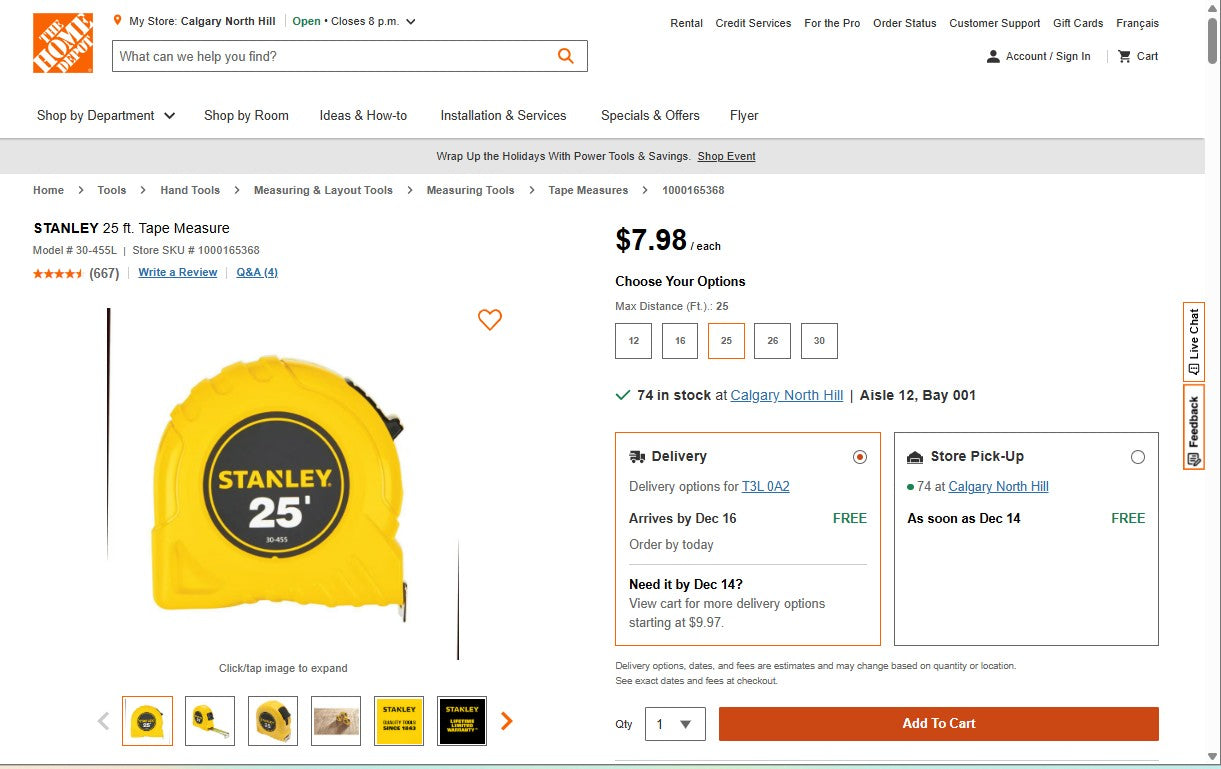This screenshot has height=769, width=1221.
Task: Open the Specials & Offers menu
Action: point(650,115)
